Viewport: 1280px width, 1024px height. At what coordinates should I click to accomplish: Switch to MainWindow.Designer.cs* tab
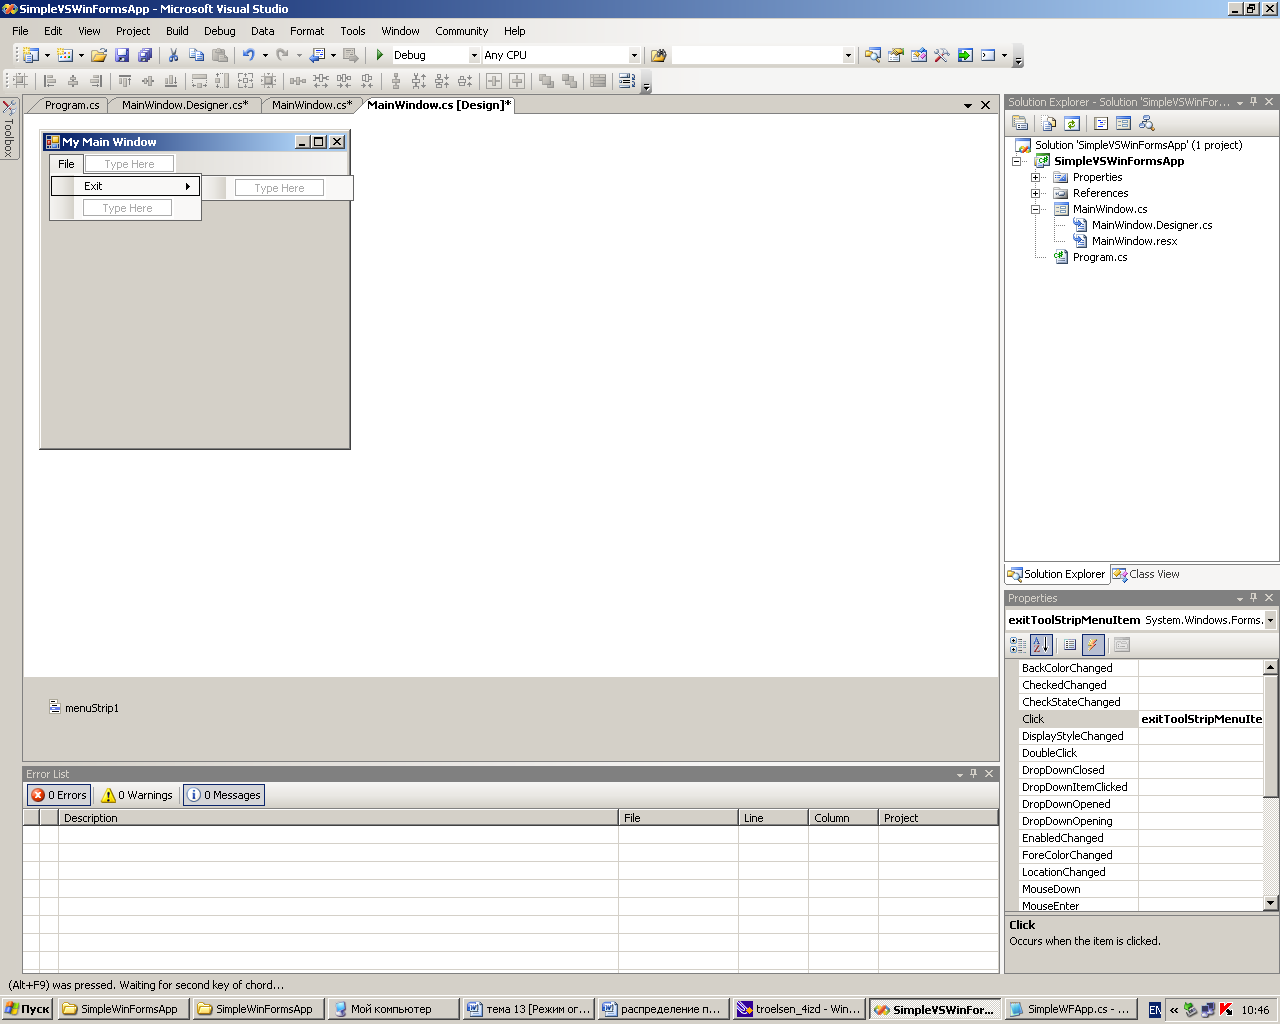click(185, 105)
